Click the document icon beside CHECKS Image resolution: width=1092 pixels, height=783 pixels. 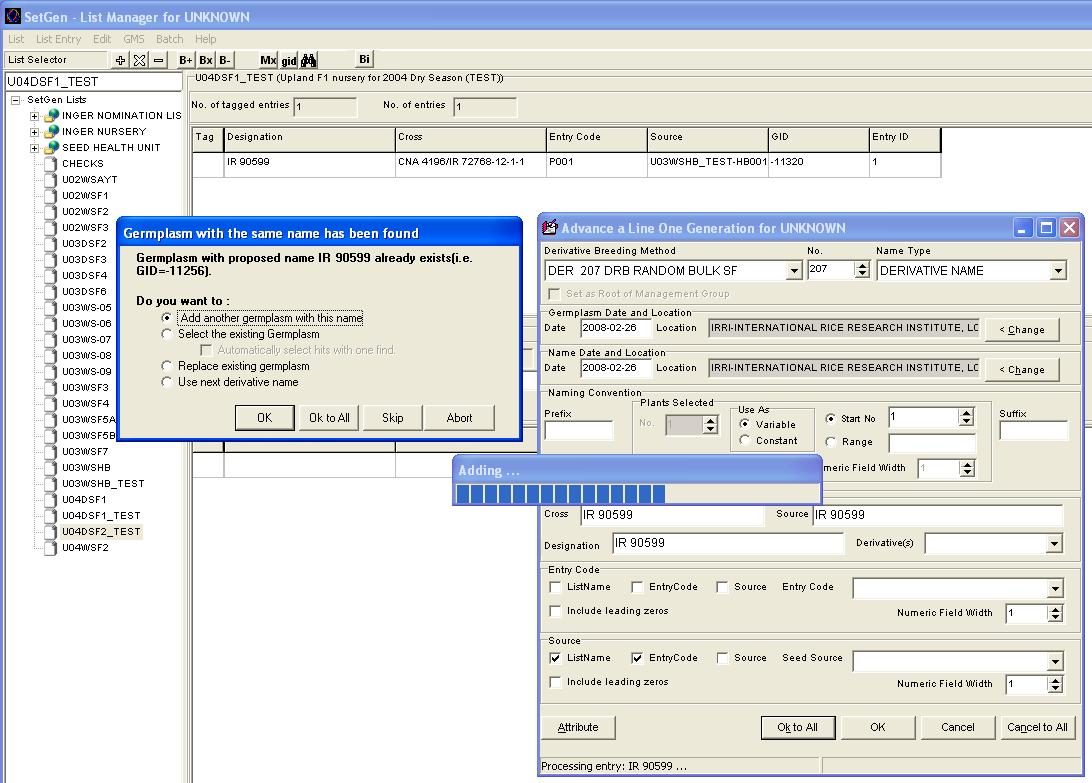click(x=50, y=163)
